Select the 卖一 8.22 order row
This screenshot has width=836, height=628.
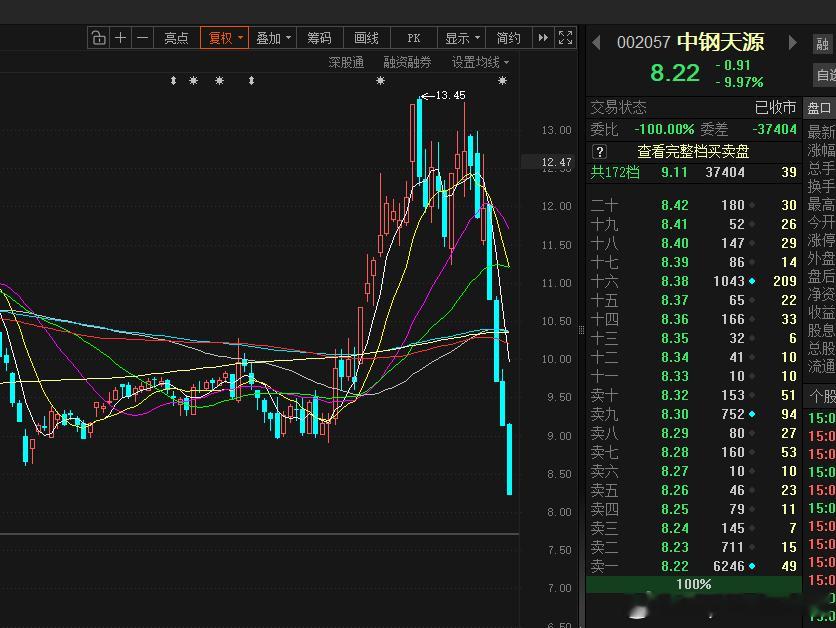(694, 566)
